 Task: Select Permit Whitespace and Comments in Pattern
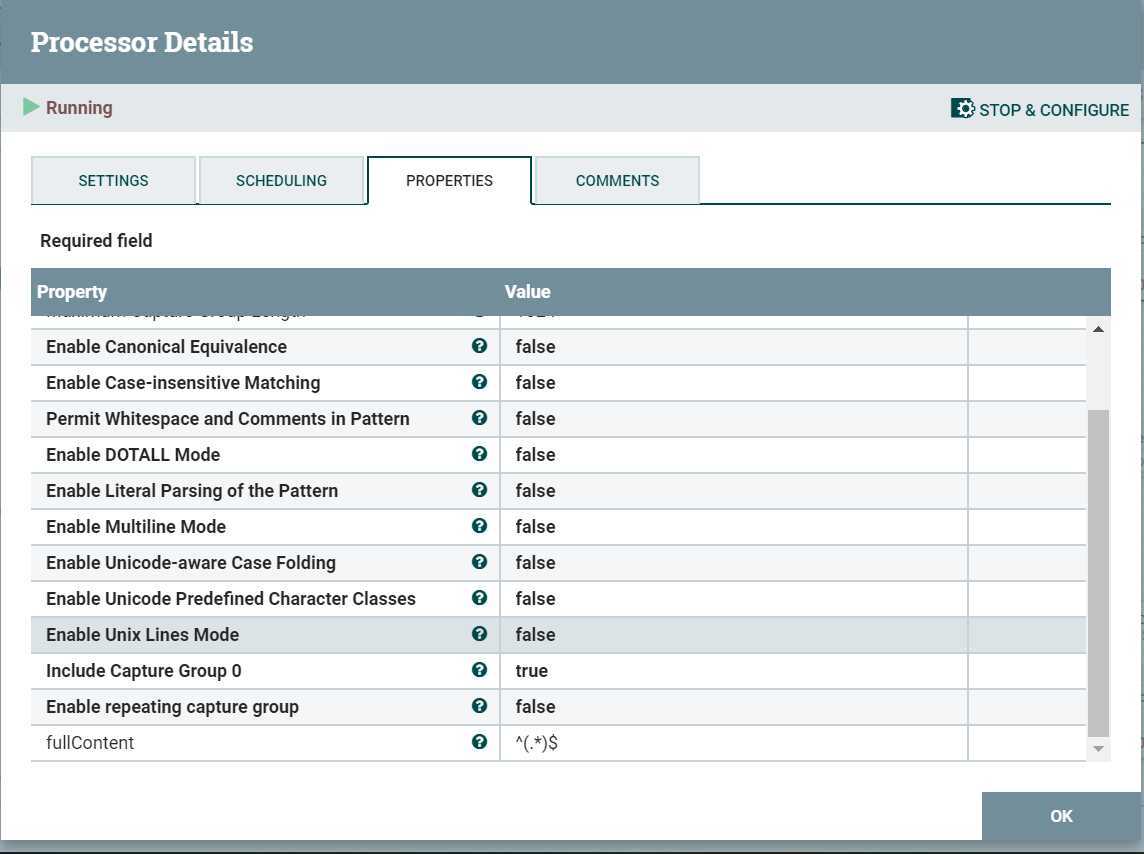[228, 419]
